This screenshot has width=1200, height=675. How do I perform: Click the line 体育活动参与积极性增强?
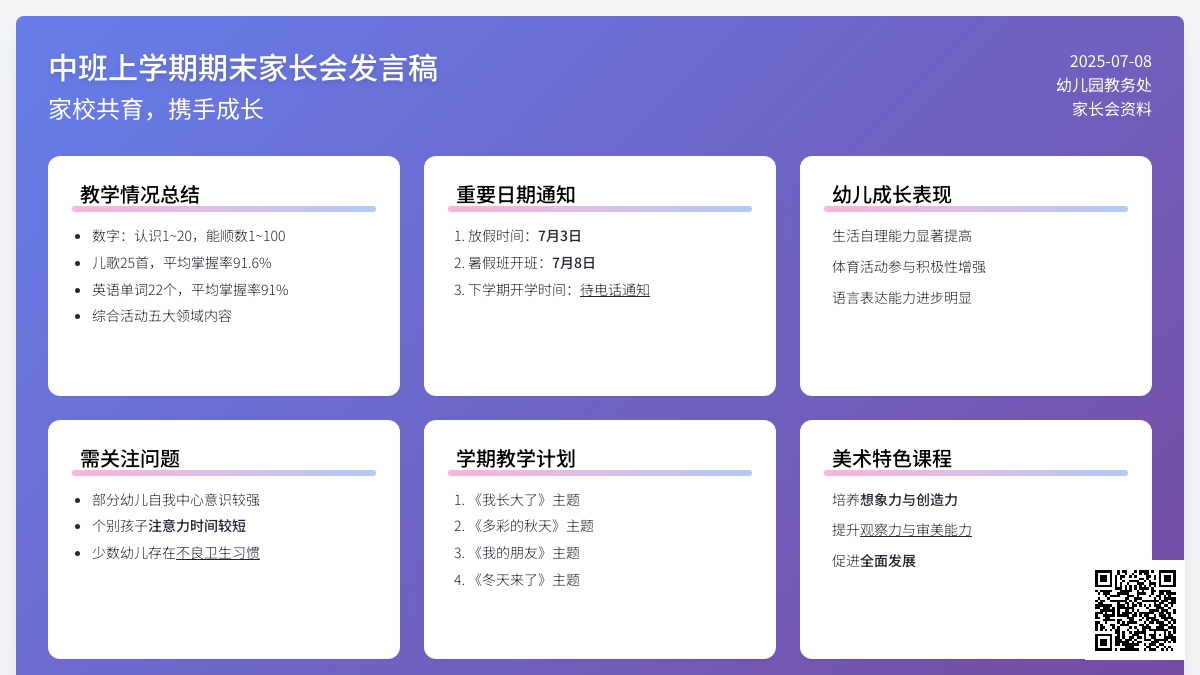tap(909, 267)
